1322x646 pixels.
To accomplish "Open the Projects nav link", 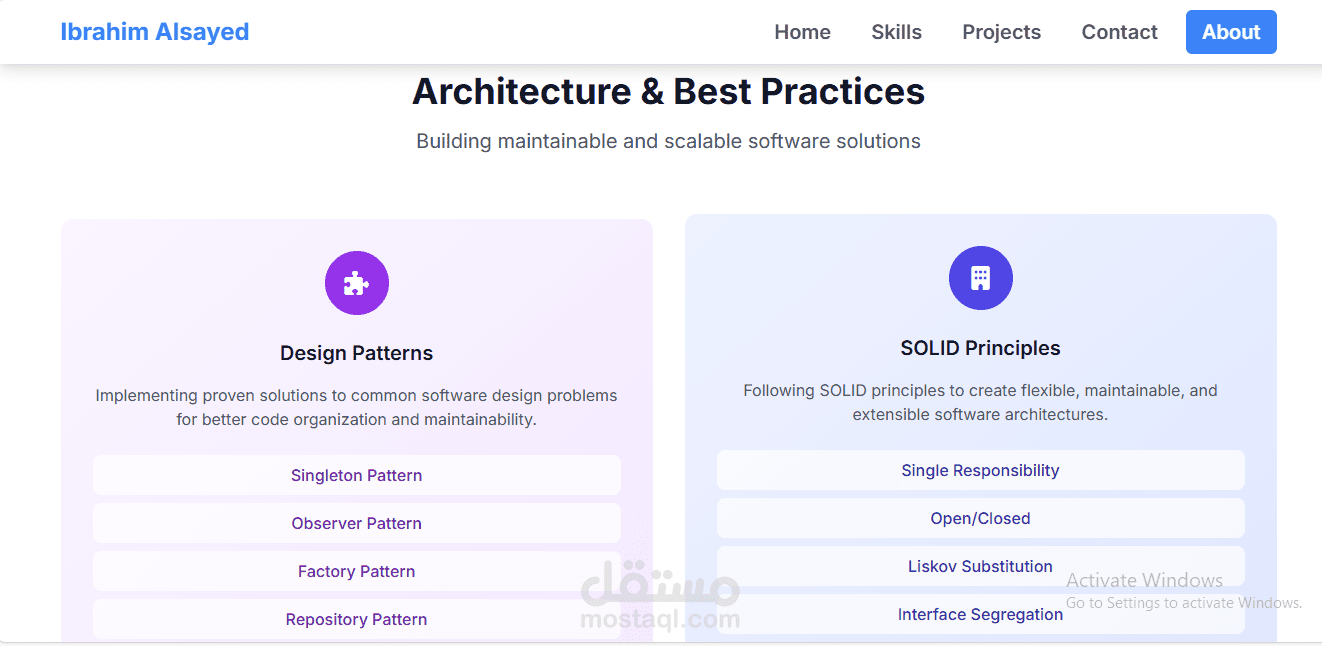I will coord(1002,32).
